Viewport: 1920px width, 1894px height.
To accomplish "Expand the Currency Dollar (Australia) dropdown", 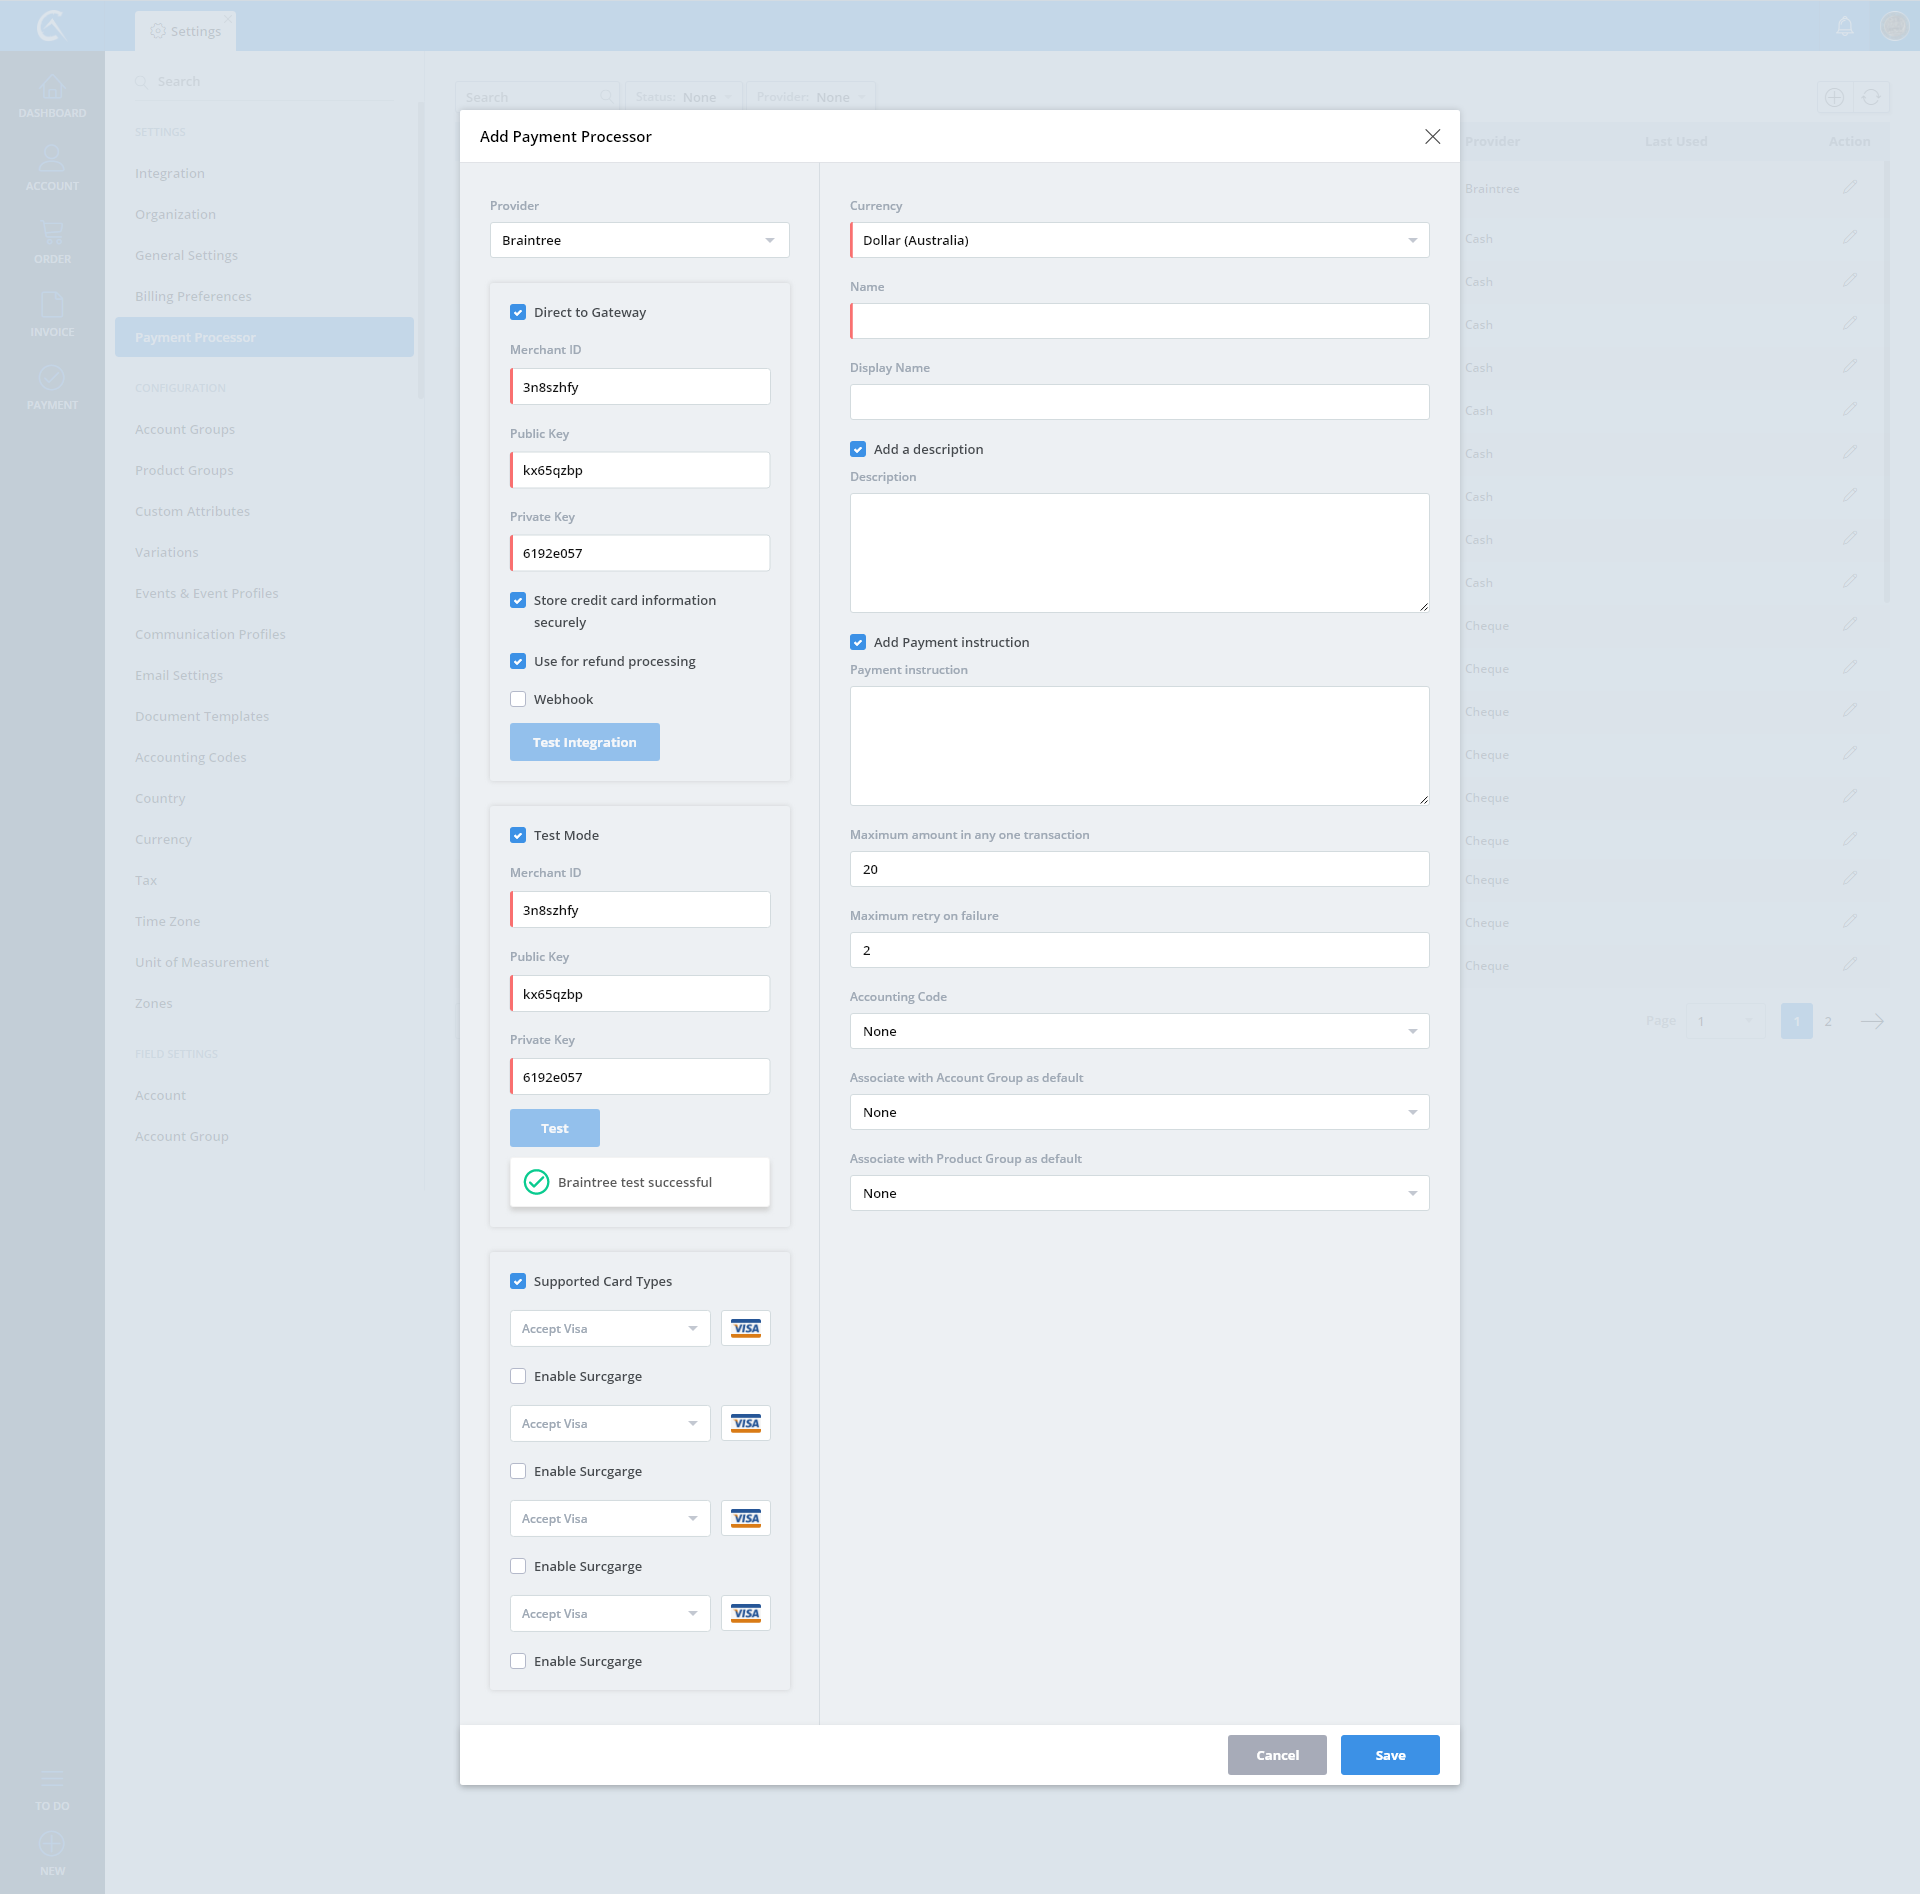I will coord(1139,240).
